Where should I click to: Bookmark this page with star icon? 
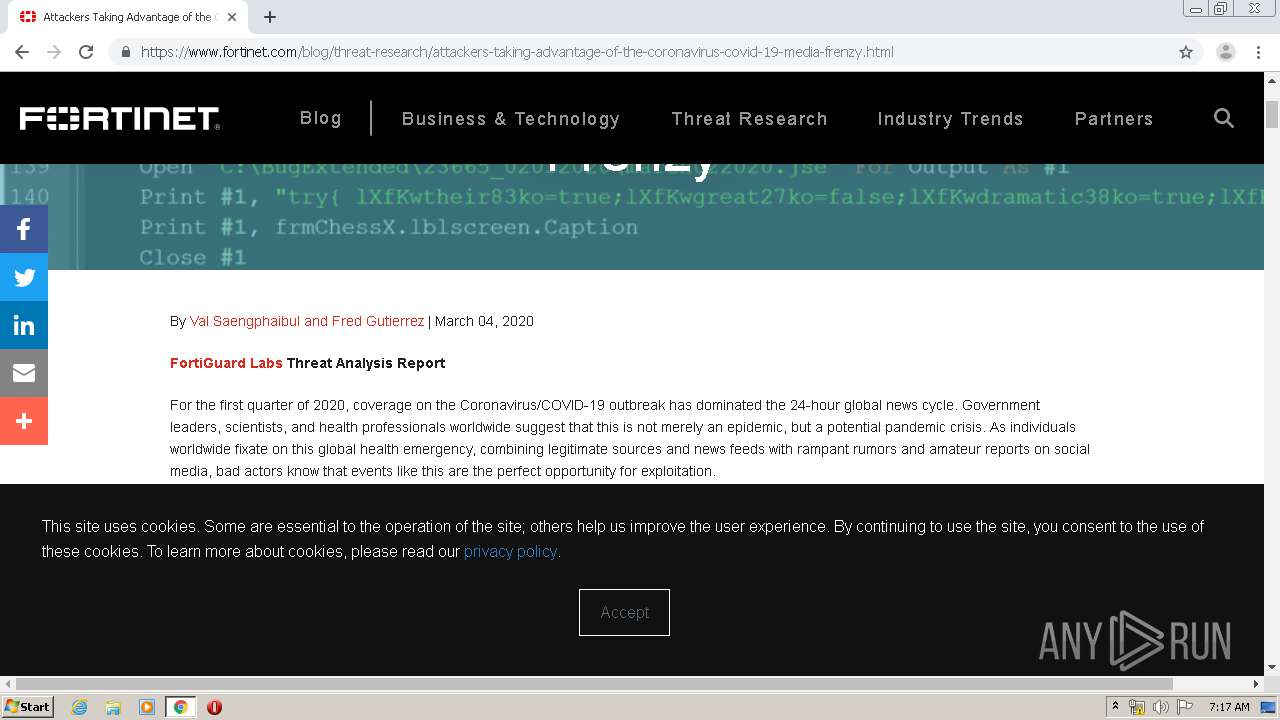click(1186, 52)
